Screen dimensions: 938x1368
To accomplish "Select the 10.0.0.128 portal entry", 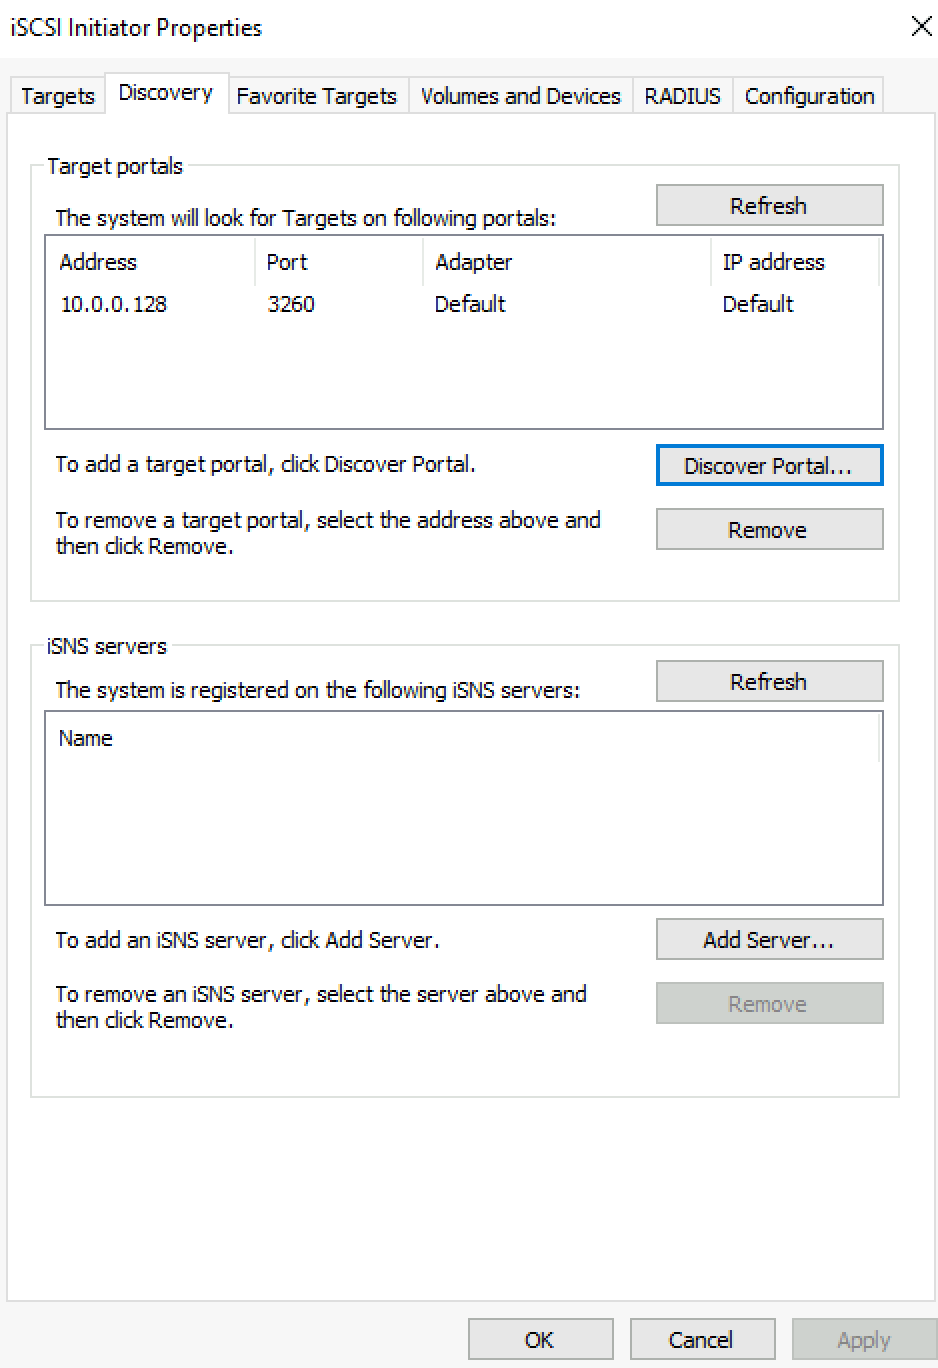I will click(x=463, y=304).
